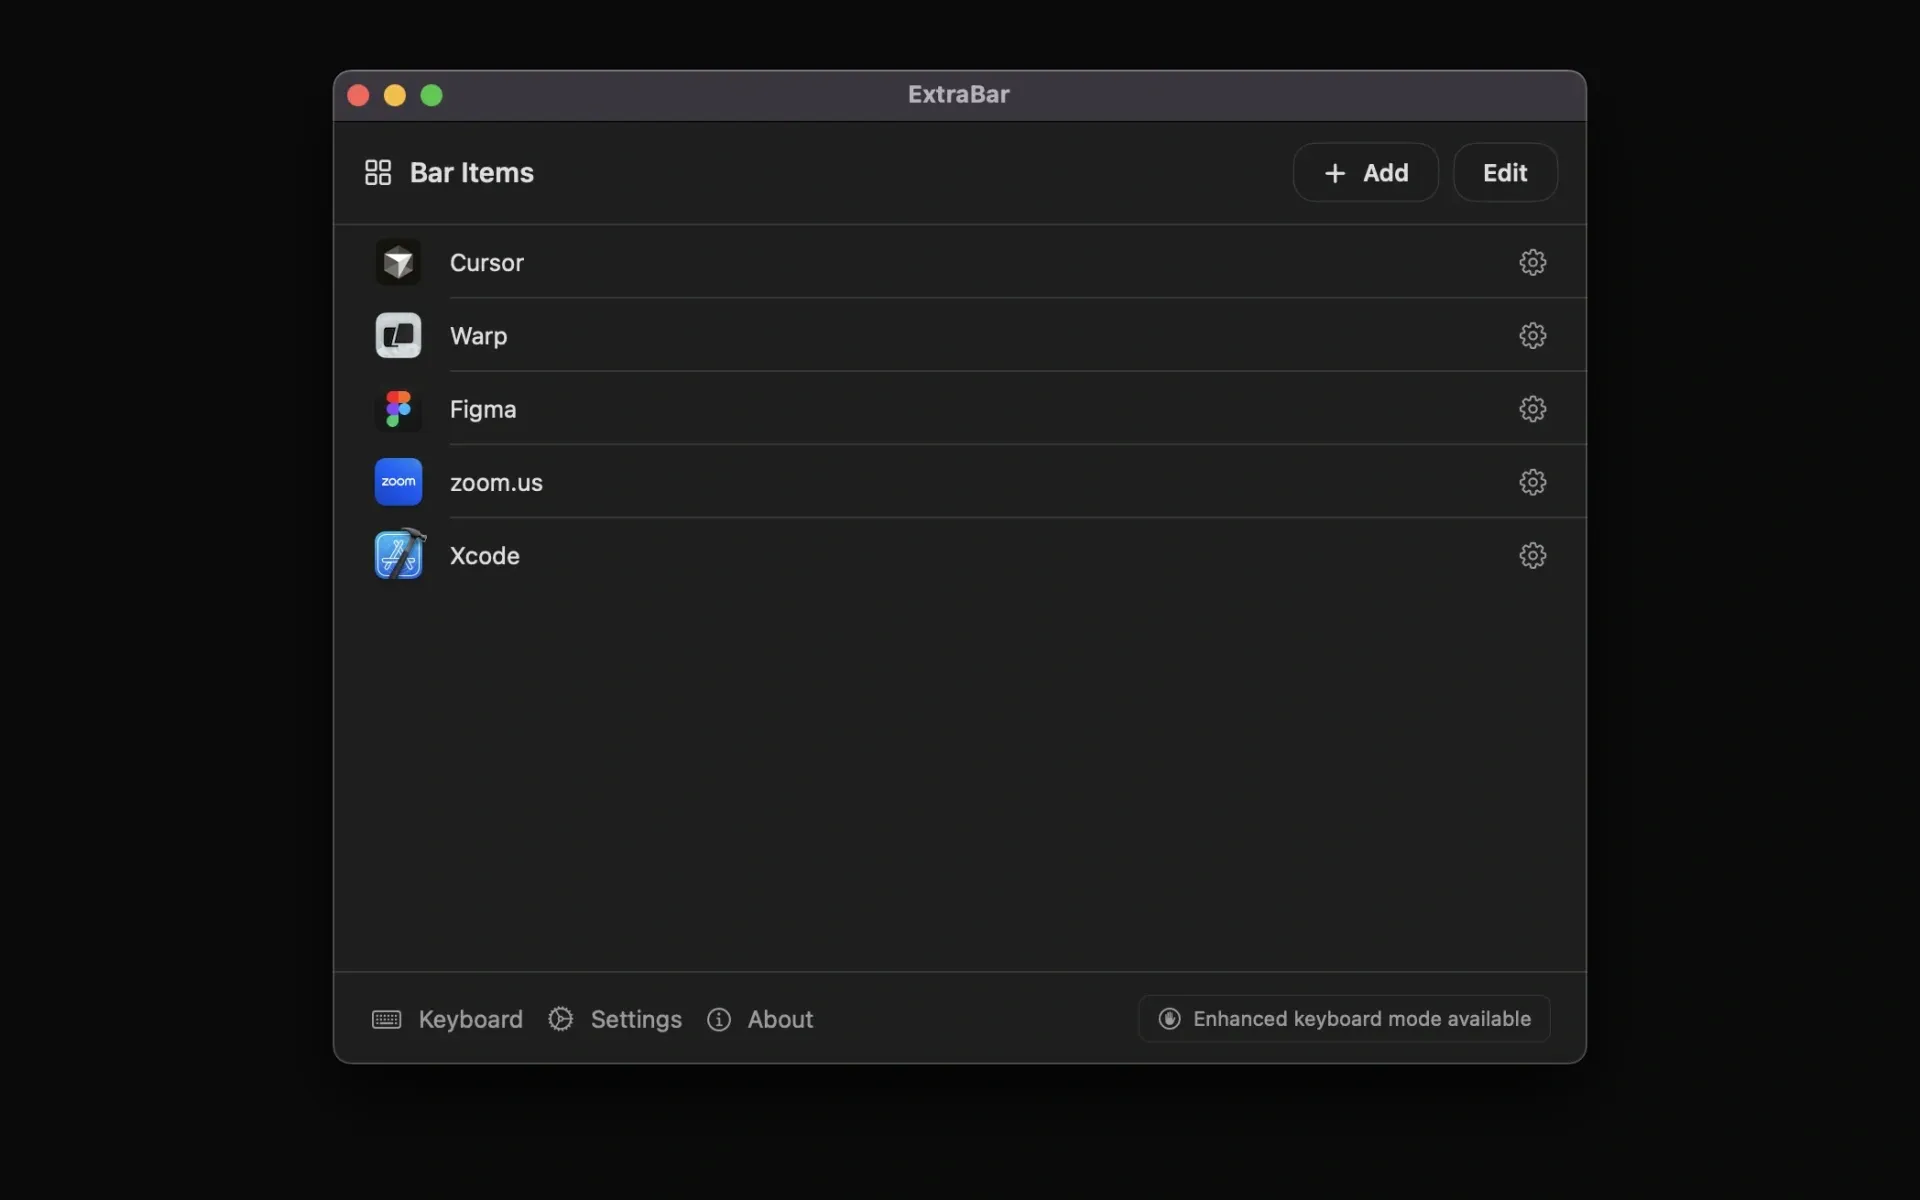Open the settings gear for Warp
This screenshot has height=1200, width=1920.
[x=1532, y=335]
